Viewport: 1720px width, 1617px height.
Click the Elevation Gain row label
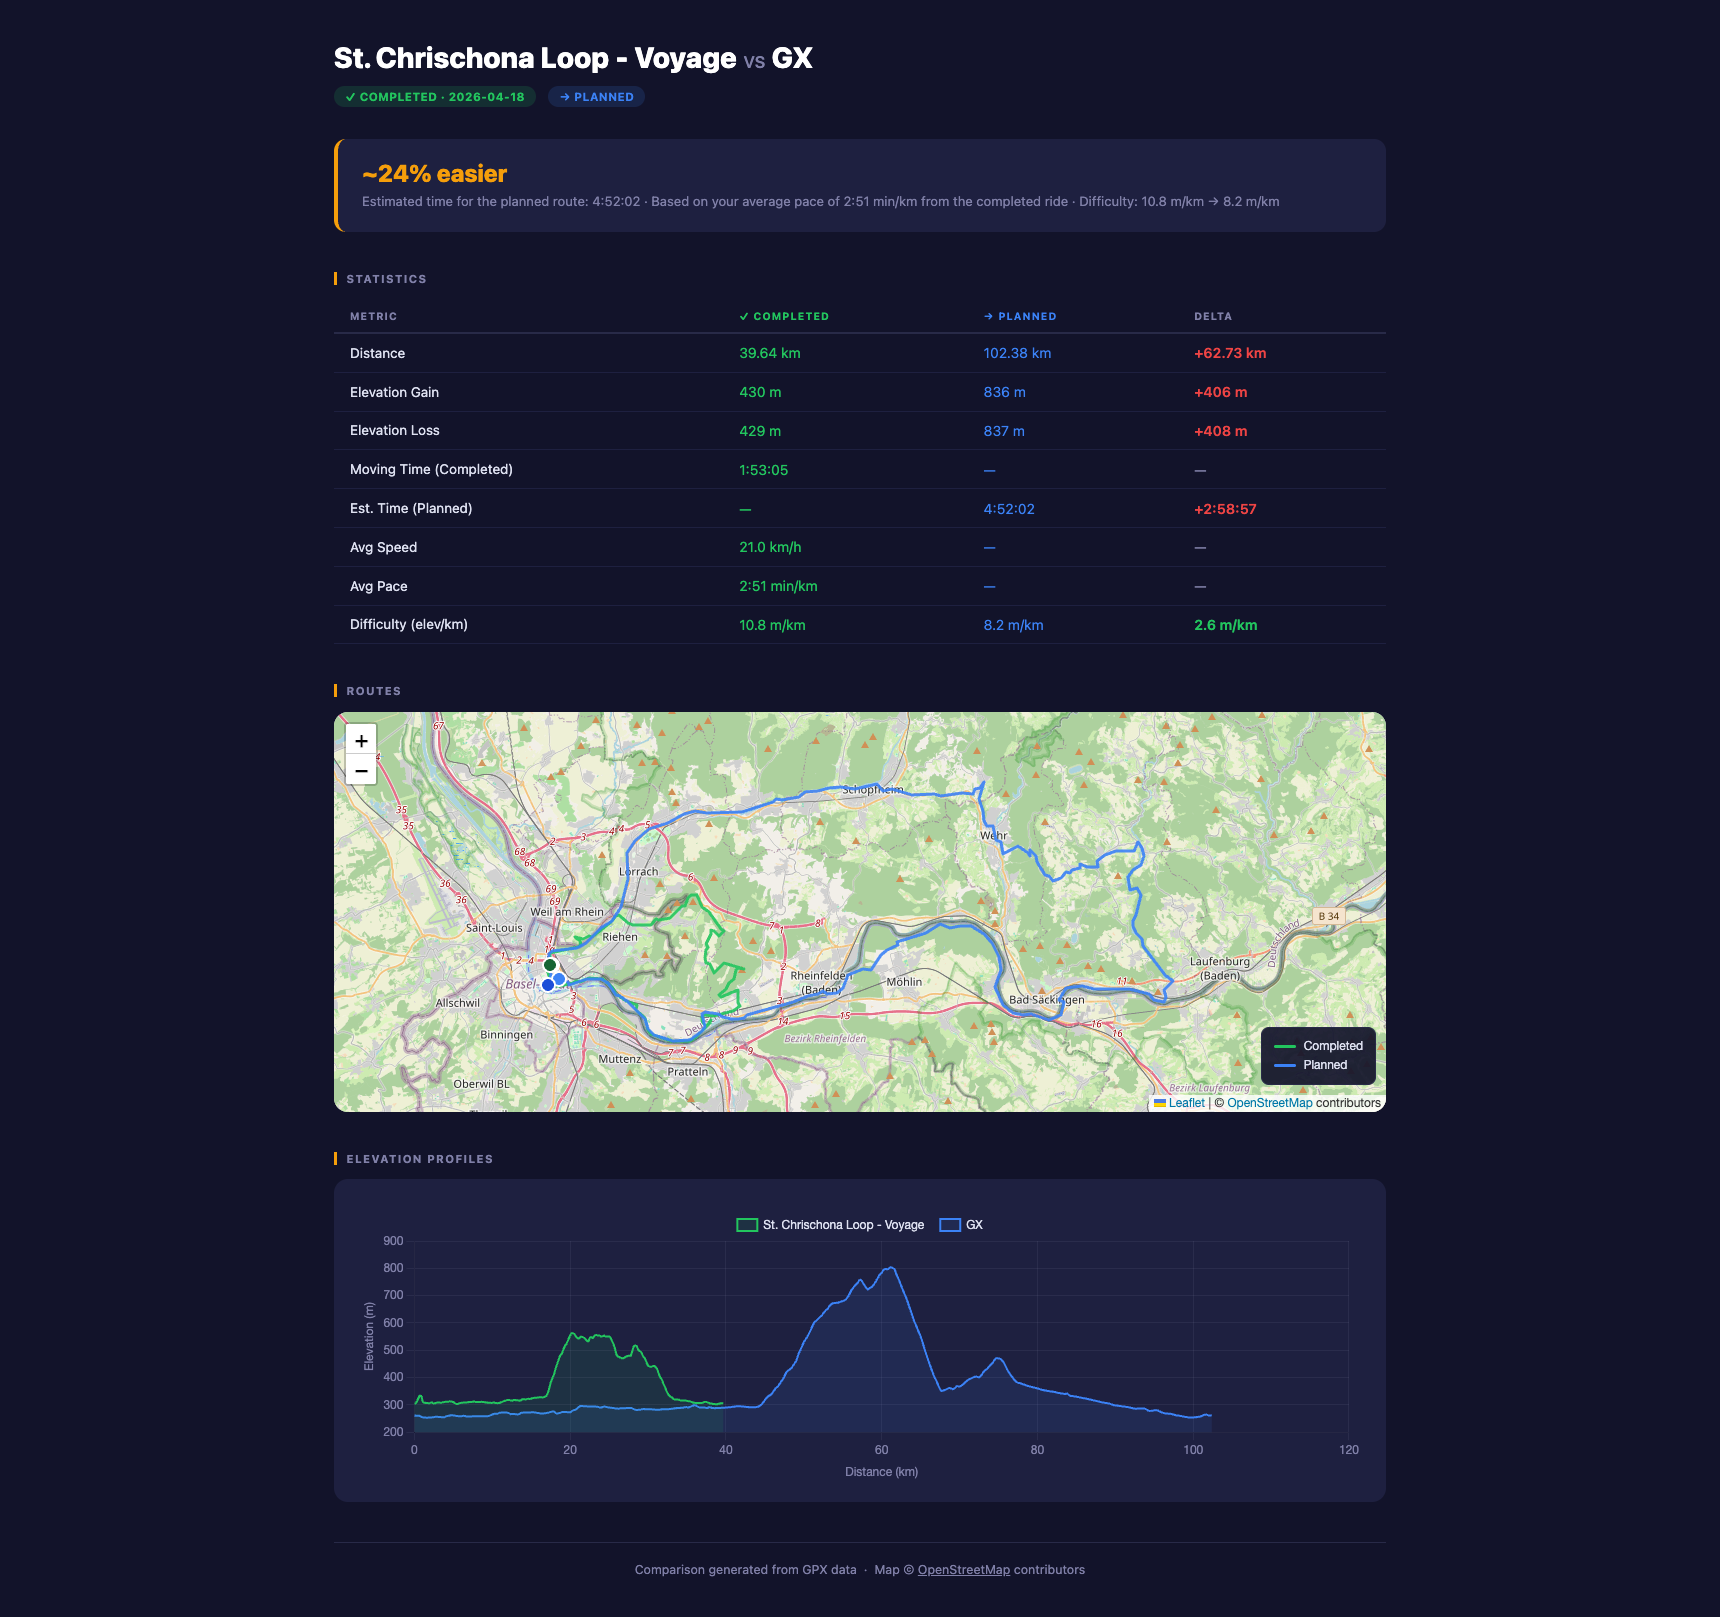394,392
